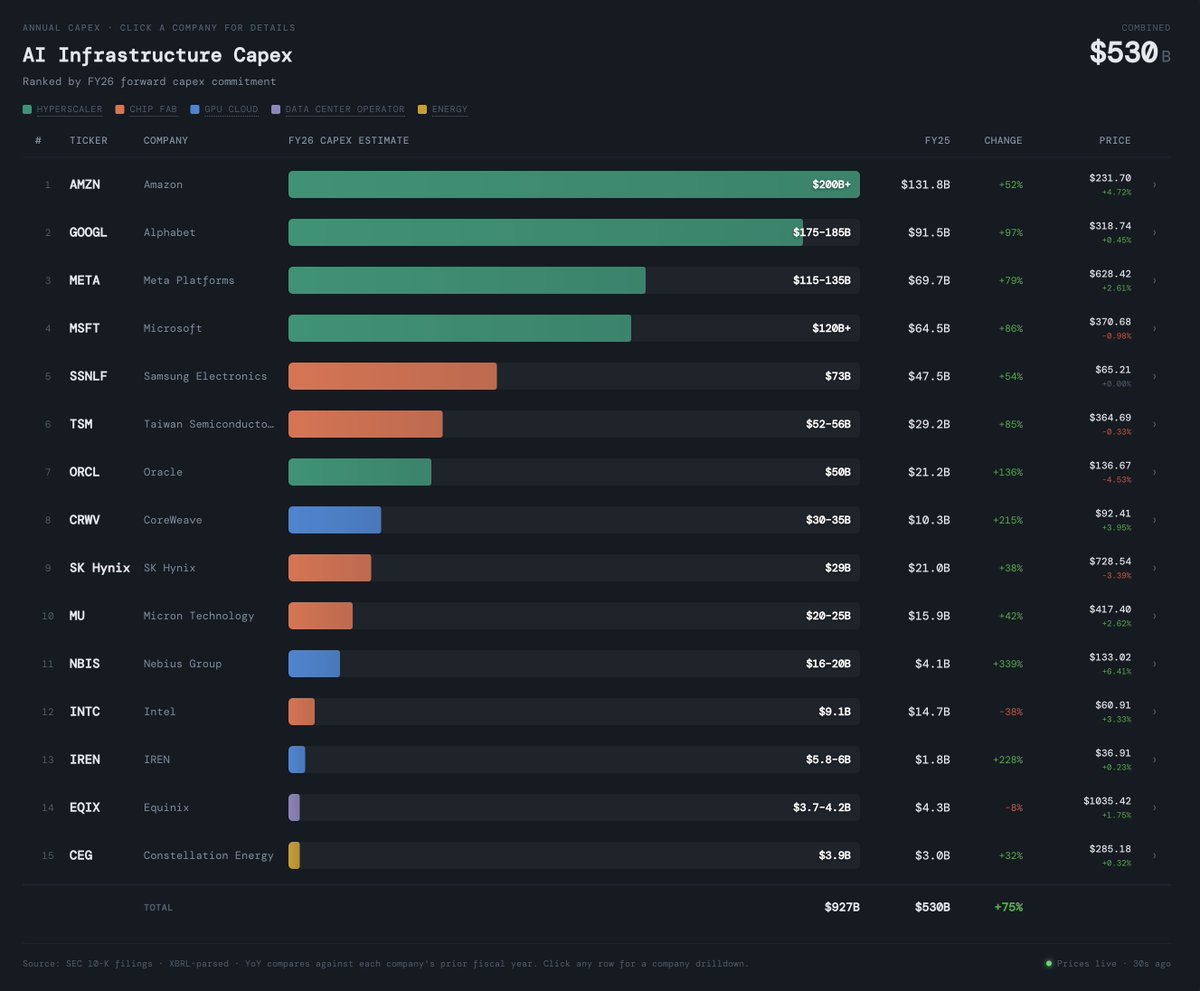Click Meta's $628.42 price
Screen dimensions: 1200x991
[1110, 274]
